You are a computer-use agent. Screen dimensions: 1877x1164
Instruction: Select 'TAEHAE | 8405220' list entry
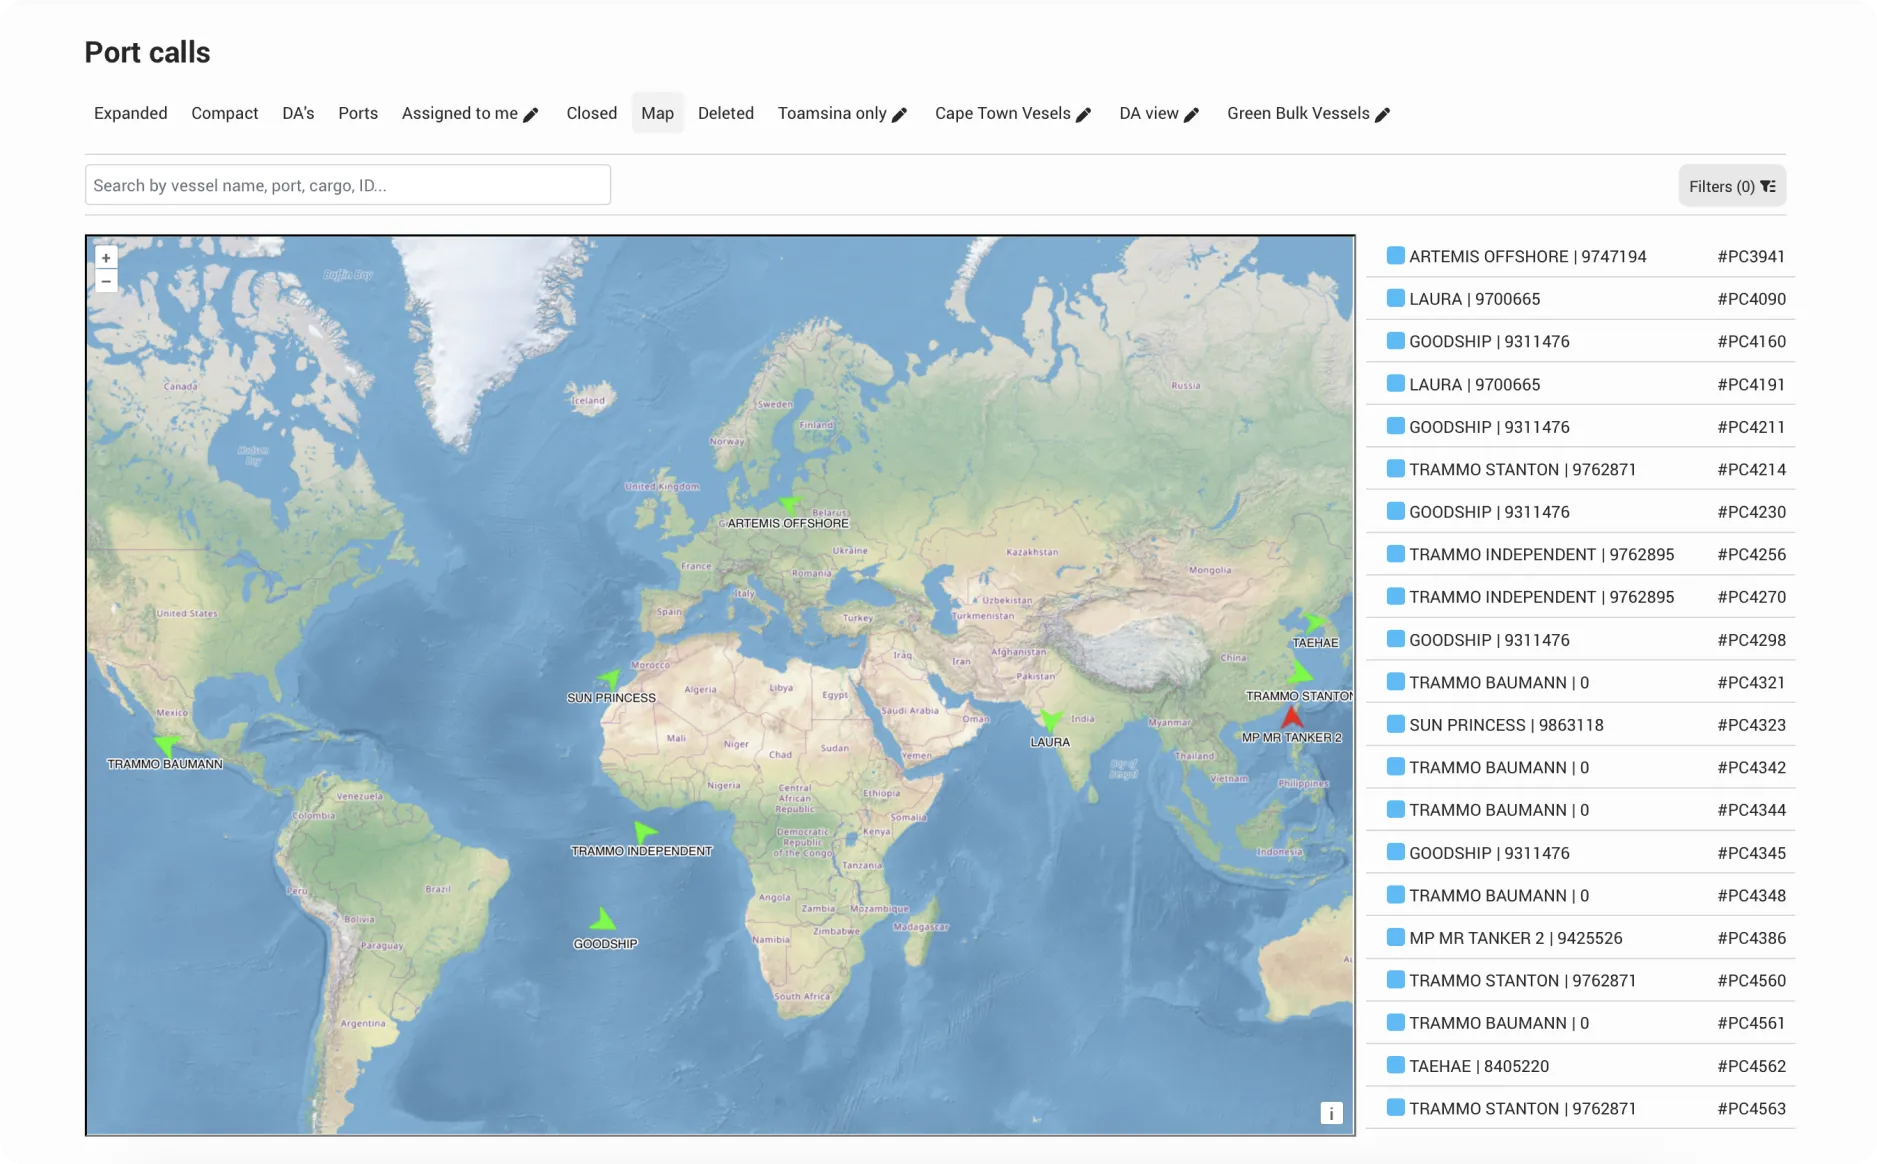tap(1479, 1066)
